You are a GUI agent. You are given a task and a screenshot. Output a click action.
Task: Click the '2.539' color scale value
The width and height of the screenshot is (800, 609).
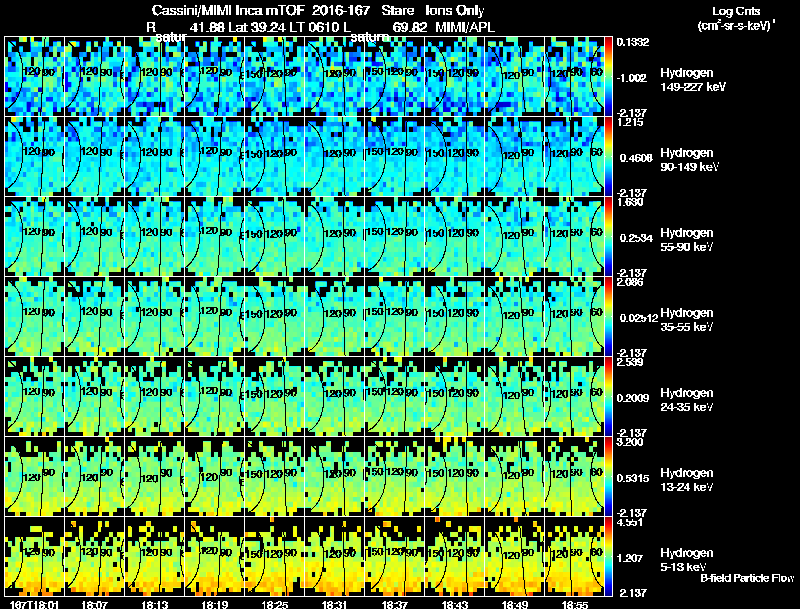point(630,362)
